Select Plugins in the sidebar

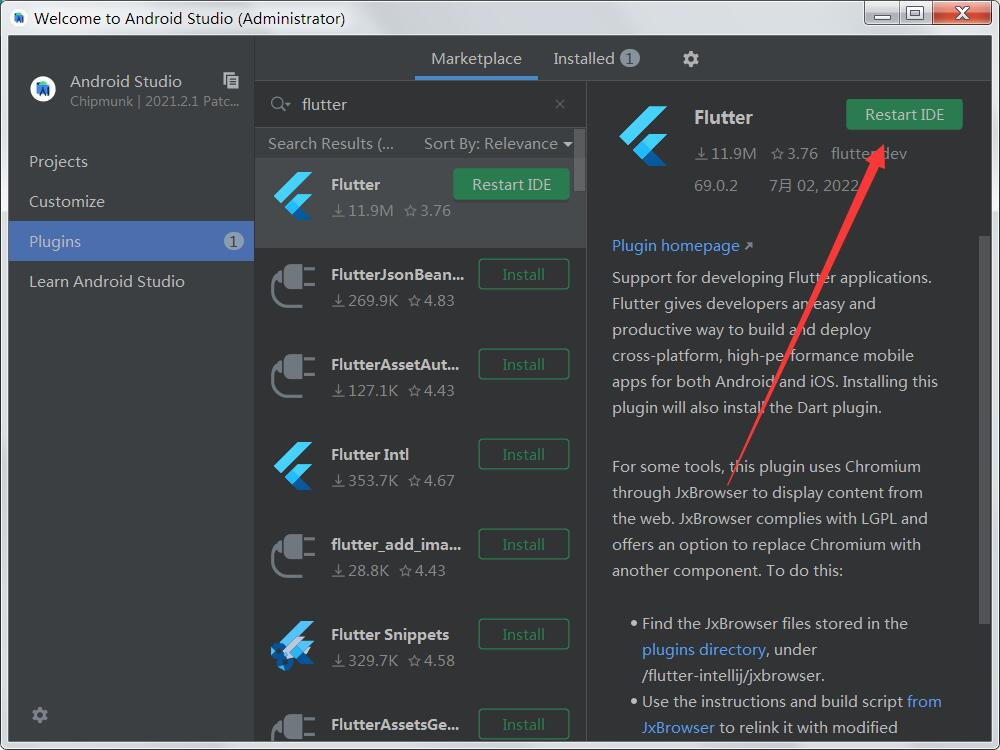click(x=131, y=242)
